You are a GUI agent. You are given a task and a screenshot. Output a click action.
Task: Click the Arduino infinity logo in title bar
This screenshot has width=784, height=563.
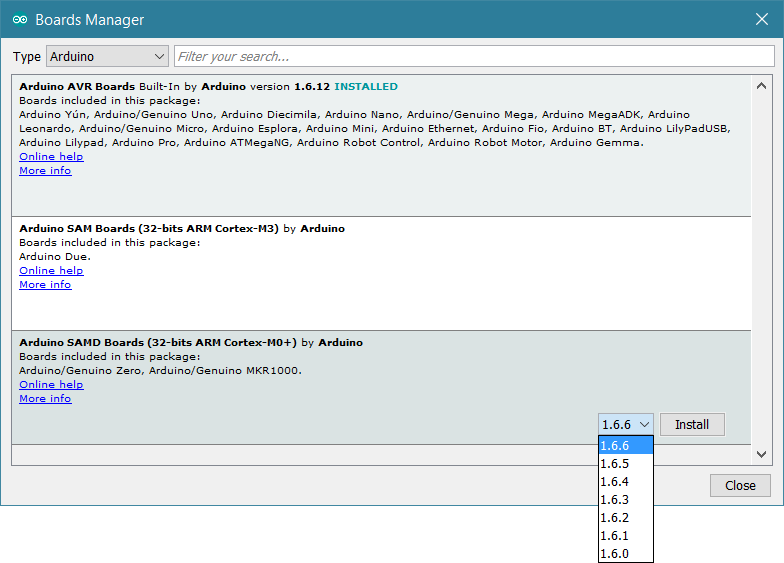20,20
